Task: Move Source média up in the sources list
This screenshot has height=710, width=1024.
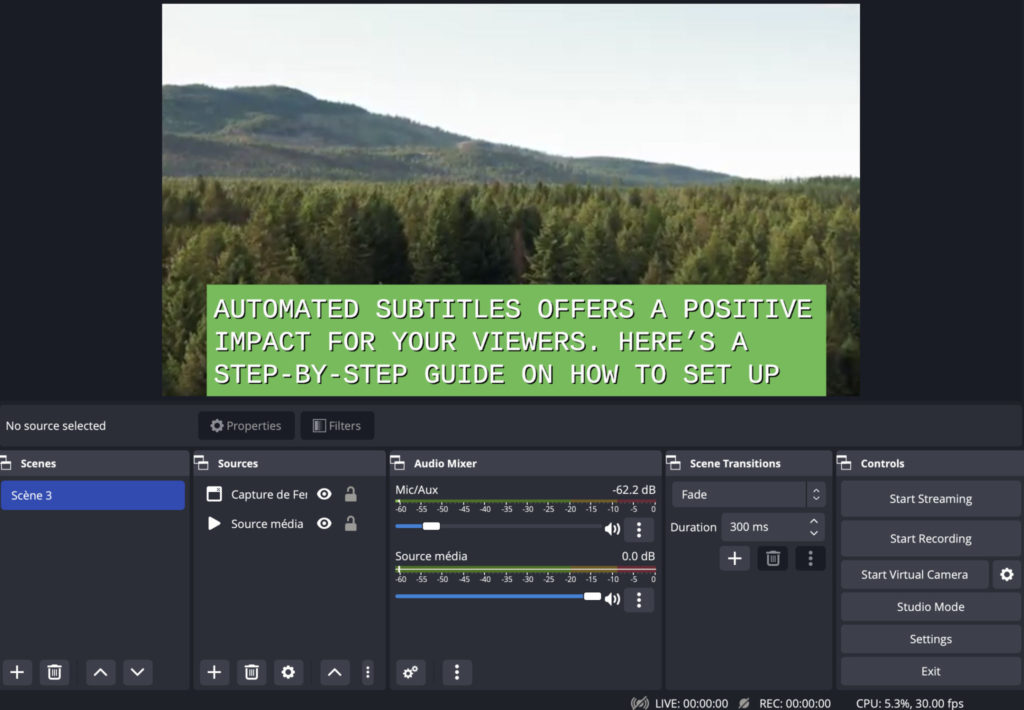Action: pyautogui.click(x=334, y=672)
